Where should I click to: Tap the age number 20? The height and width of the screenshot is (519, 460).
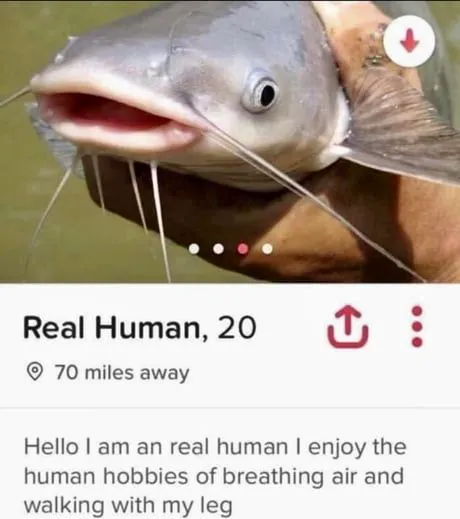pyautogui.click(x=237, y=327)
